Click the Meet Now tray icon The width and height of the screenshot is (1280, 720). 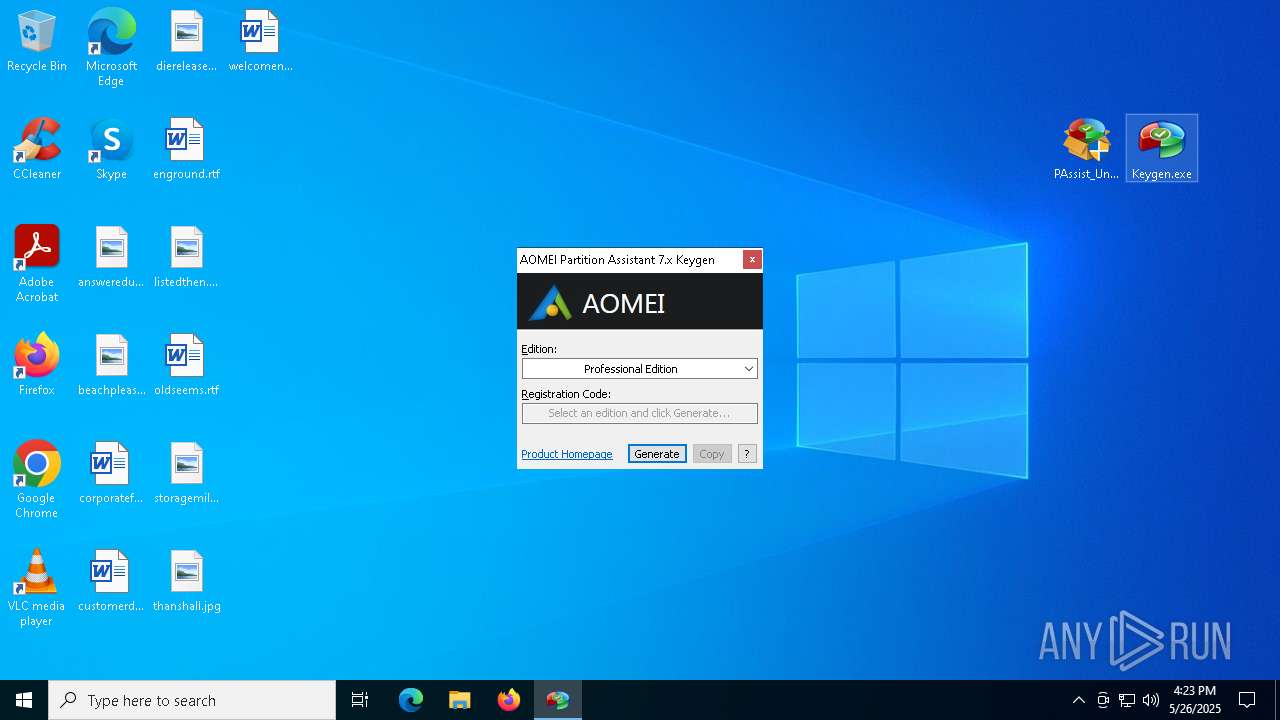click(x=1103, y=700)
